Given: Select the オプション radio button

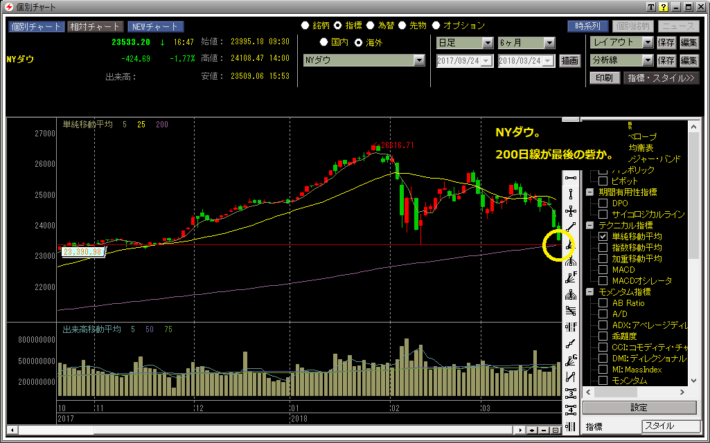Looking at the screenshot, I should tap(436, 25).
